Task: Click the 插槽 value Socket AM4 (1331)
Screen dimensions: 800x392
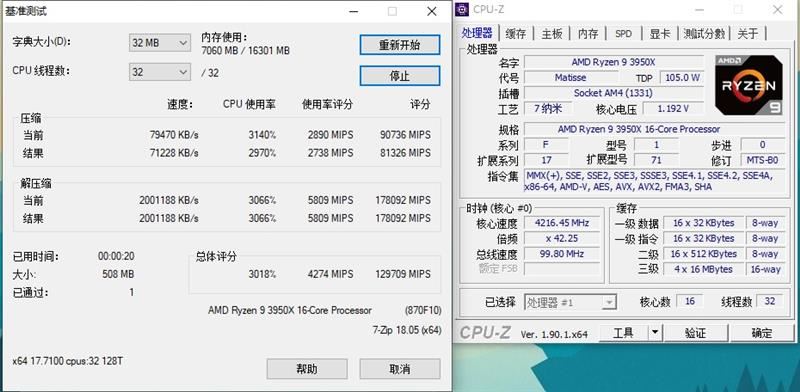Action: pos(613,93)
